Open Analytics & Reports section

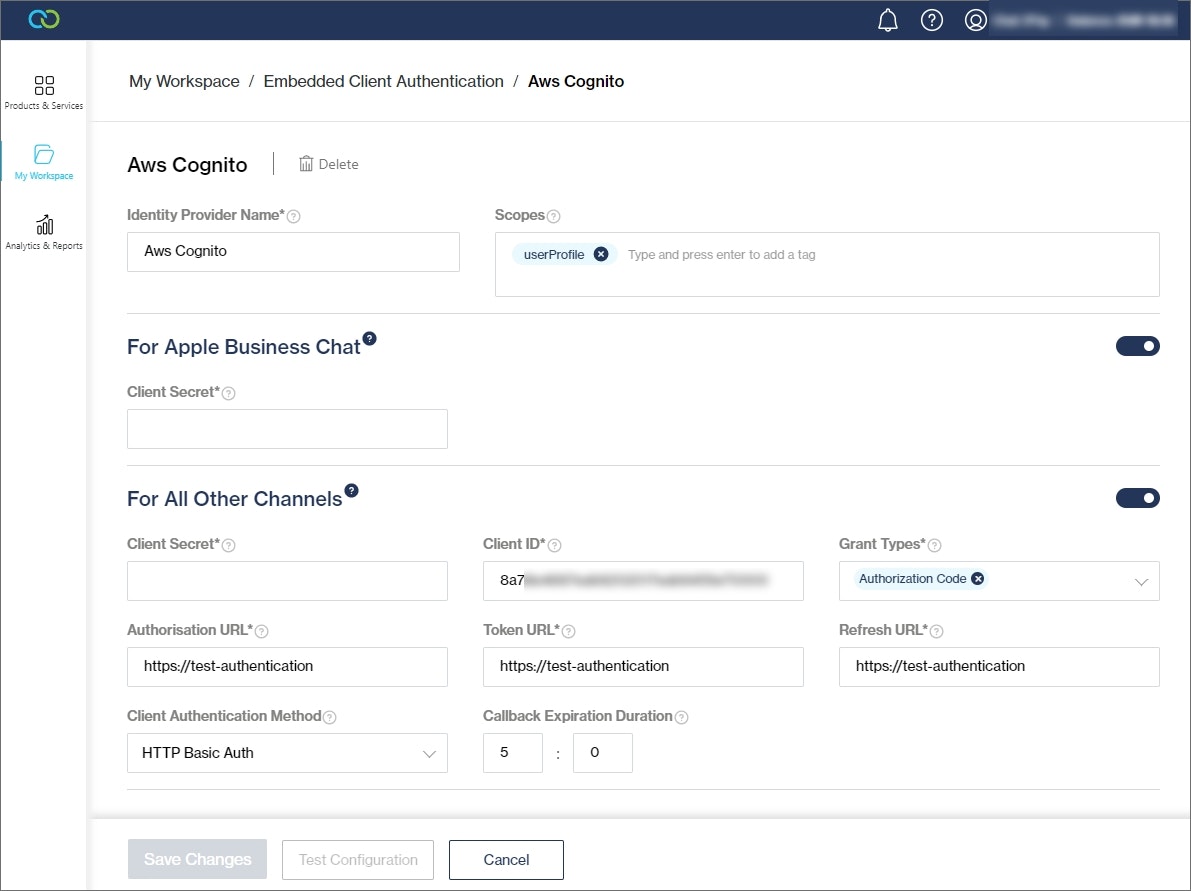[44, 232]
